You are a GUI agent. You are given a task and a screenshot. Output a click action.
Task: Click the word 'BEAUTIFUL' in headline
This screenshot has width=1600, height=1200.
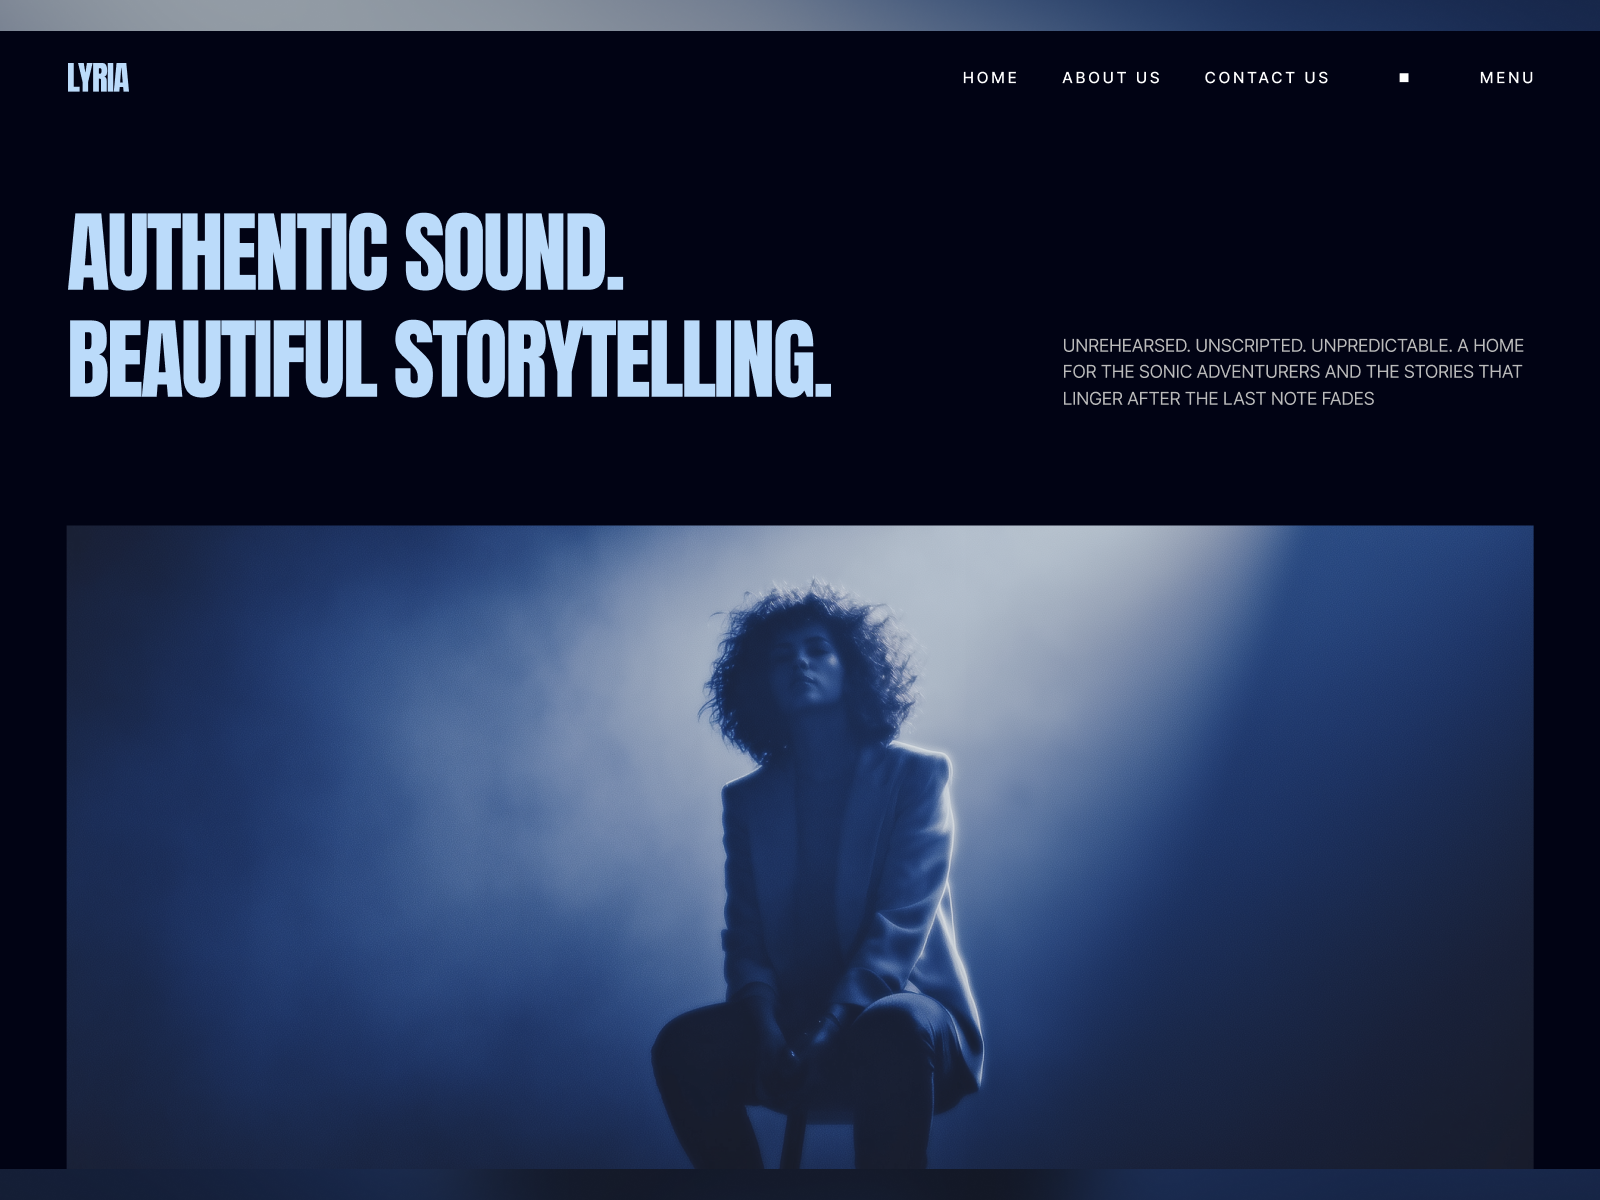pyautogui.click(x=222, y=359)
